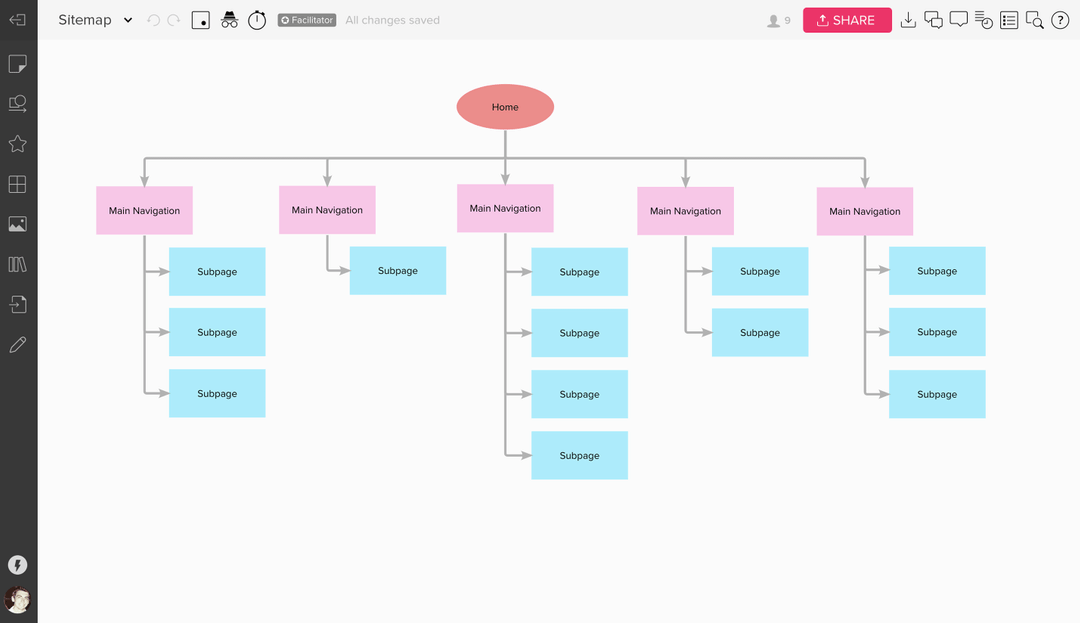Enable private mode with the incognito icon
The height and width of the screenshot is (623, 1080).
pyautogui.click(x=229, y=20)
